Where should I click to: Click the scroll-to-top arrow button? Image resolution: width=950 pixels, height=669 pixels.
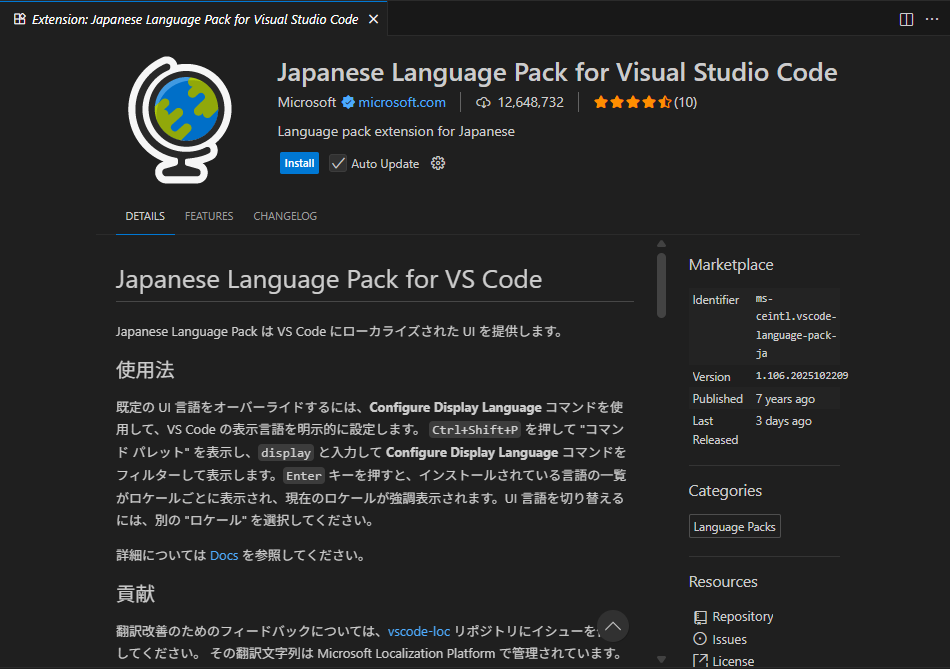click(x=613, y=625)
